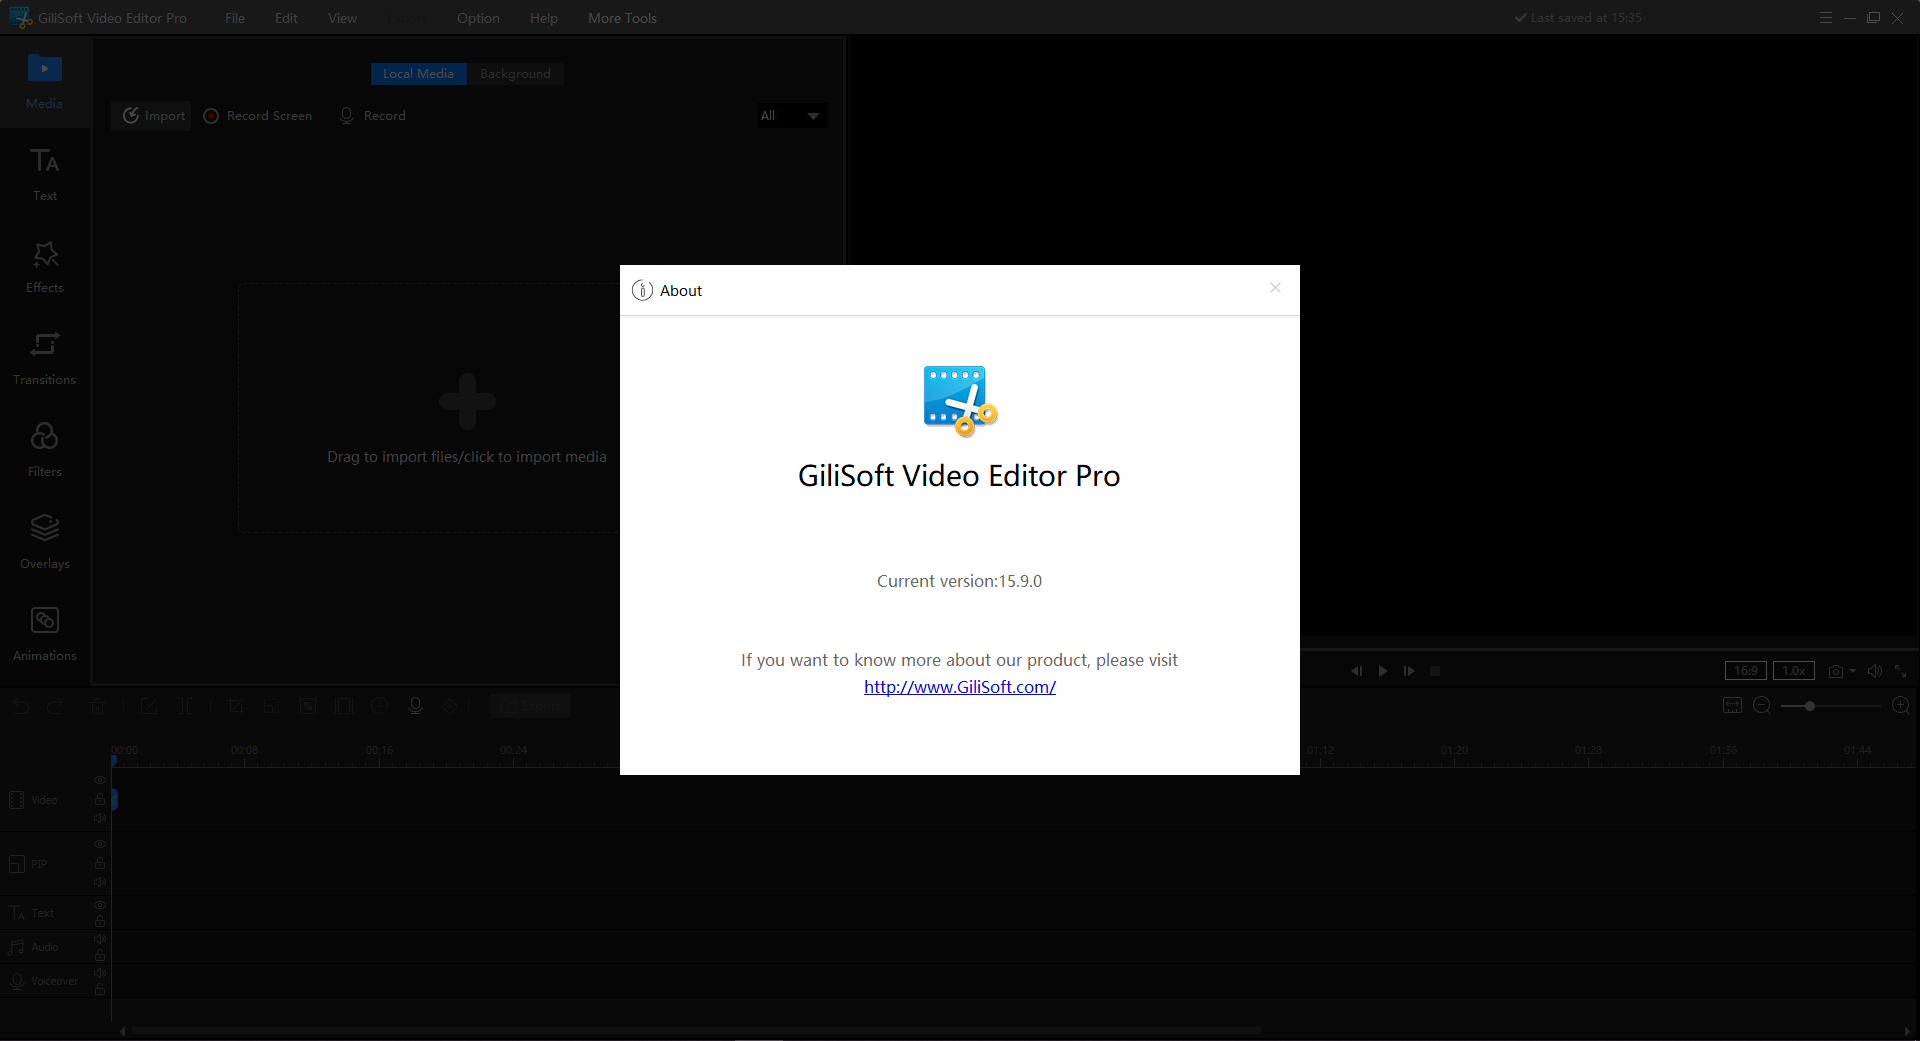
Task: Switch to the Local Media tab
Action: click(x=418, y=74)
